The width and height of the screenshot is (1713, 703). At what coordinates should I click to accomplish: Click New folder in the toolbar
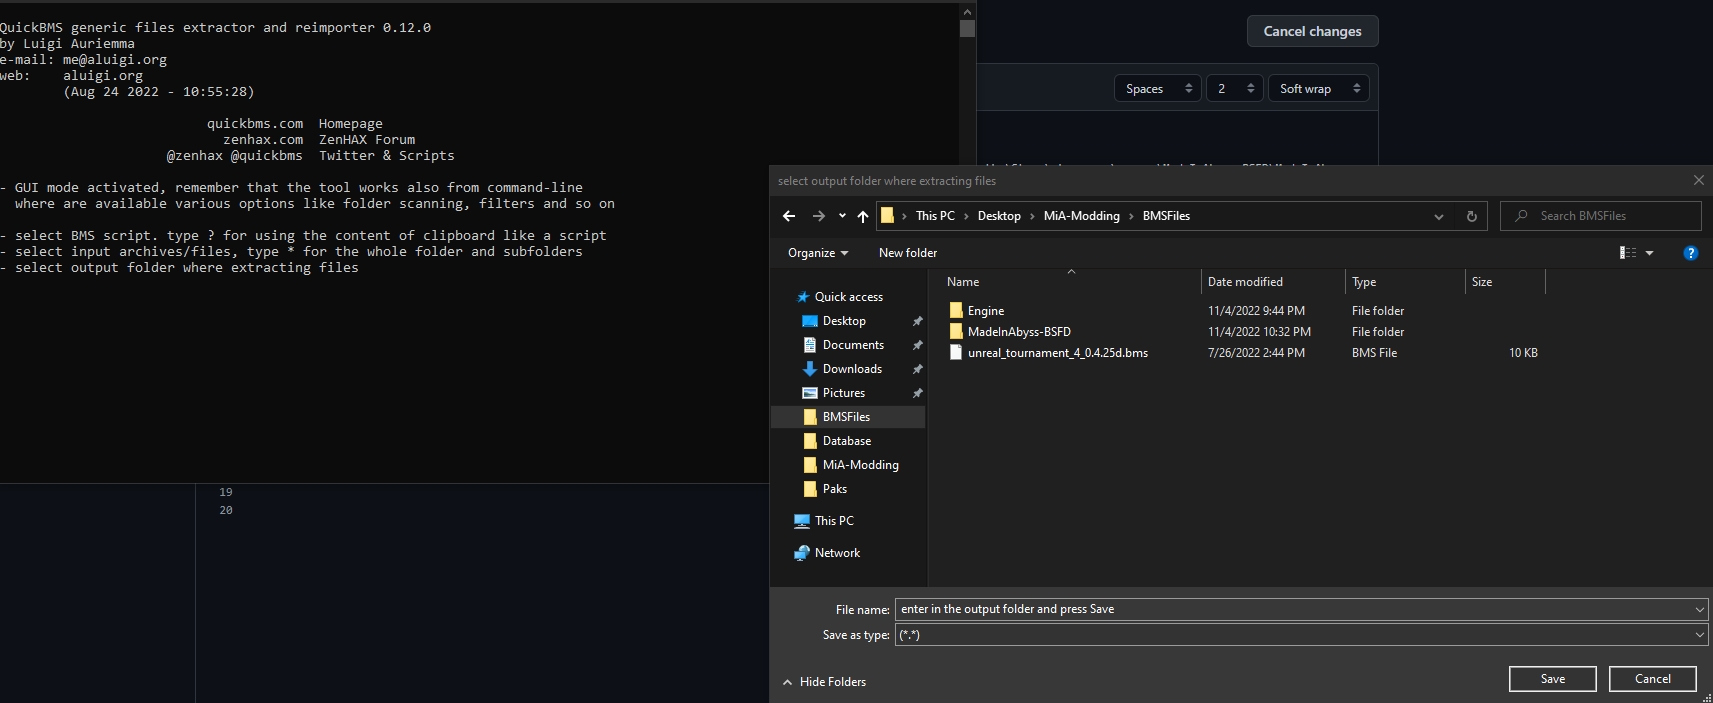click(907, 253)
